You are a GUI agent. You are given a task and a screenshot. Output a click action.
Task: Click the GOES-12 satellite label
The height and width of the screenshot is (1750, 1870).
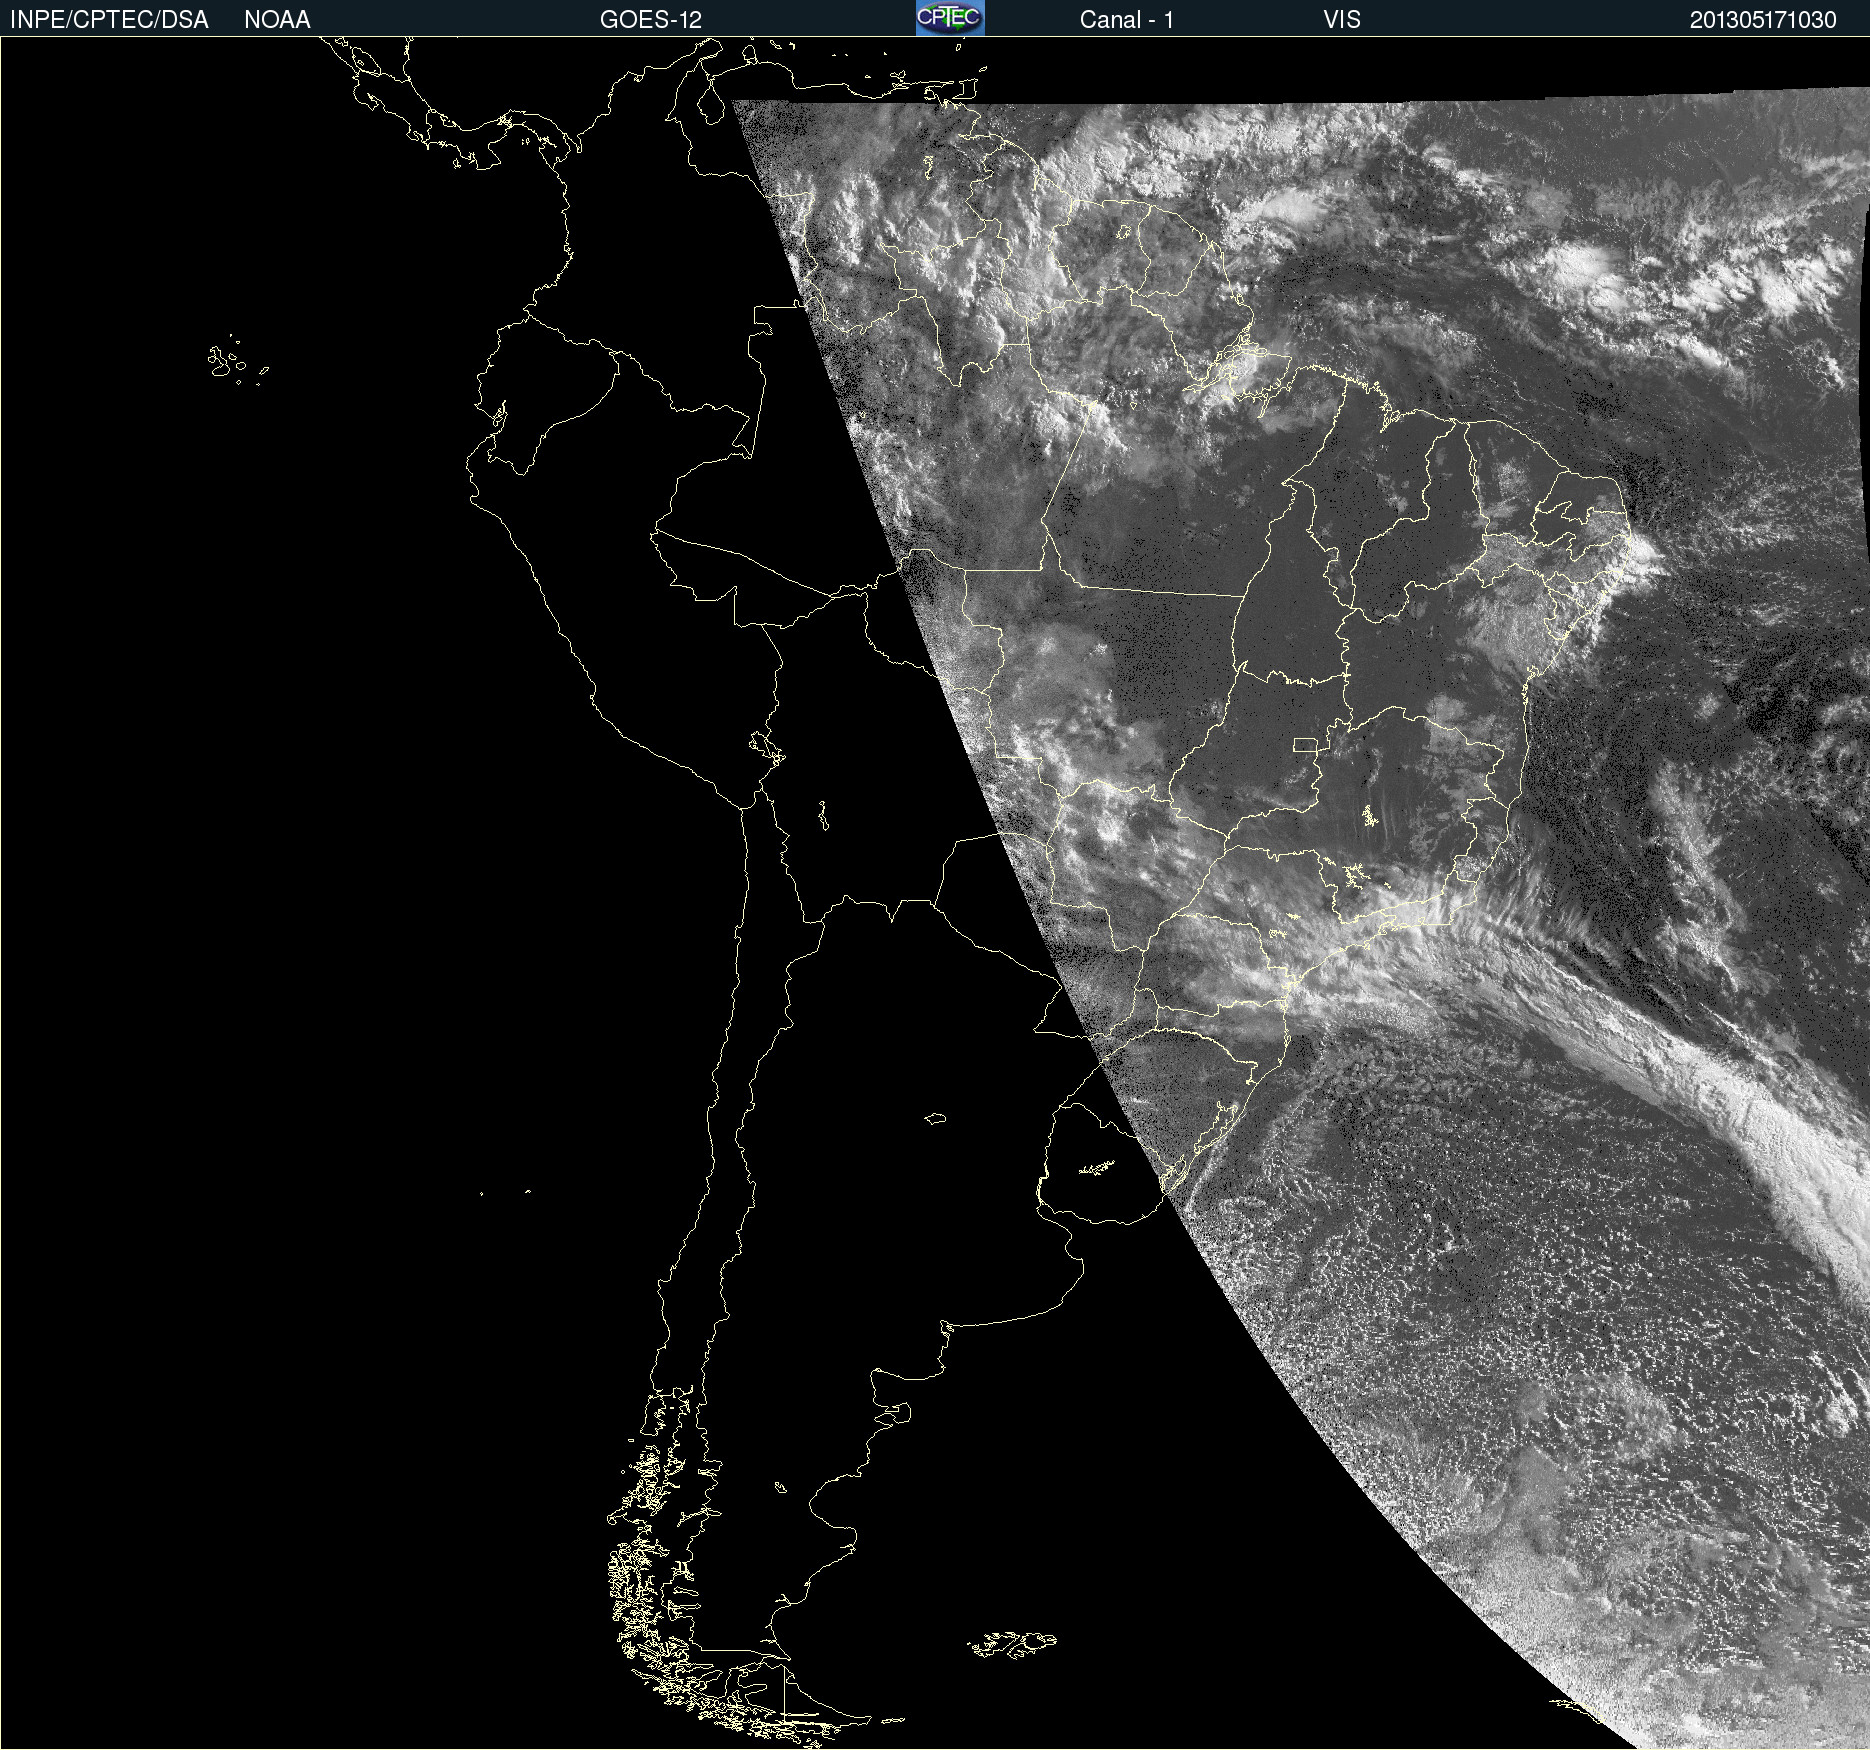pos(651,20)
